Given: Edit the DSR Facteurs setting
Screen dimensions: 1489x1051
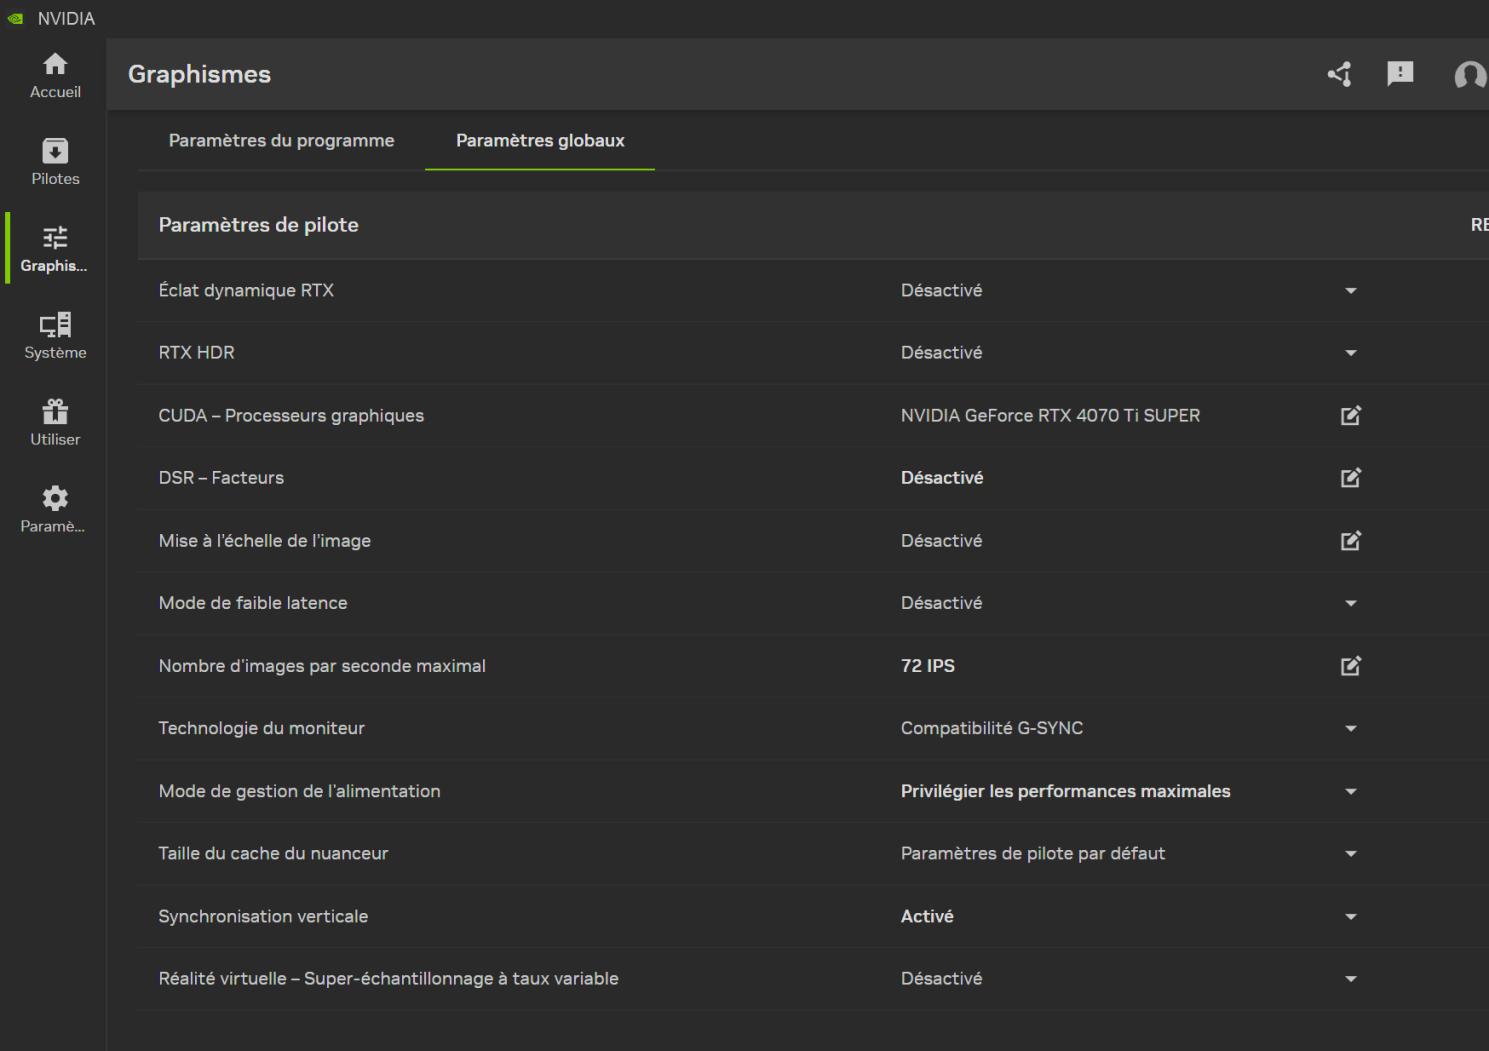Looking at the screenshot, I should click(x=1350, y=477).
